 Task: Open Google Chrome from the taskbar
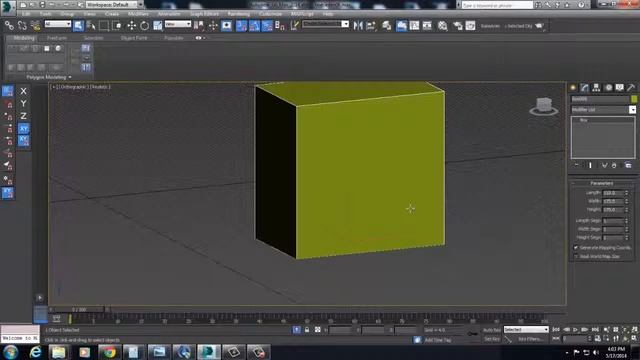coord(109,352)
